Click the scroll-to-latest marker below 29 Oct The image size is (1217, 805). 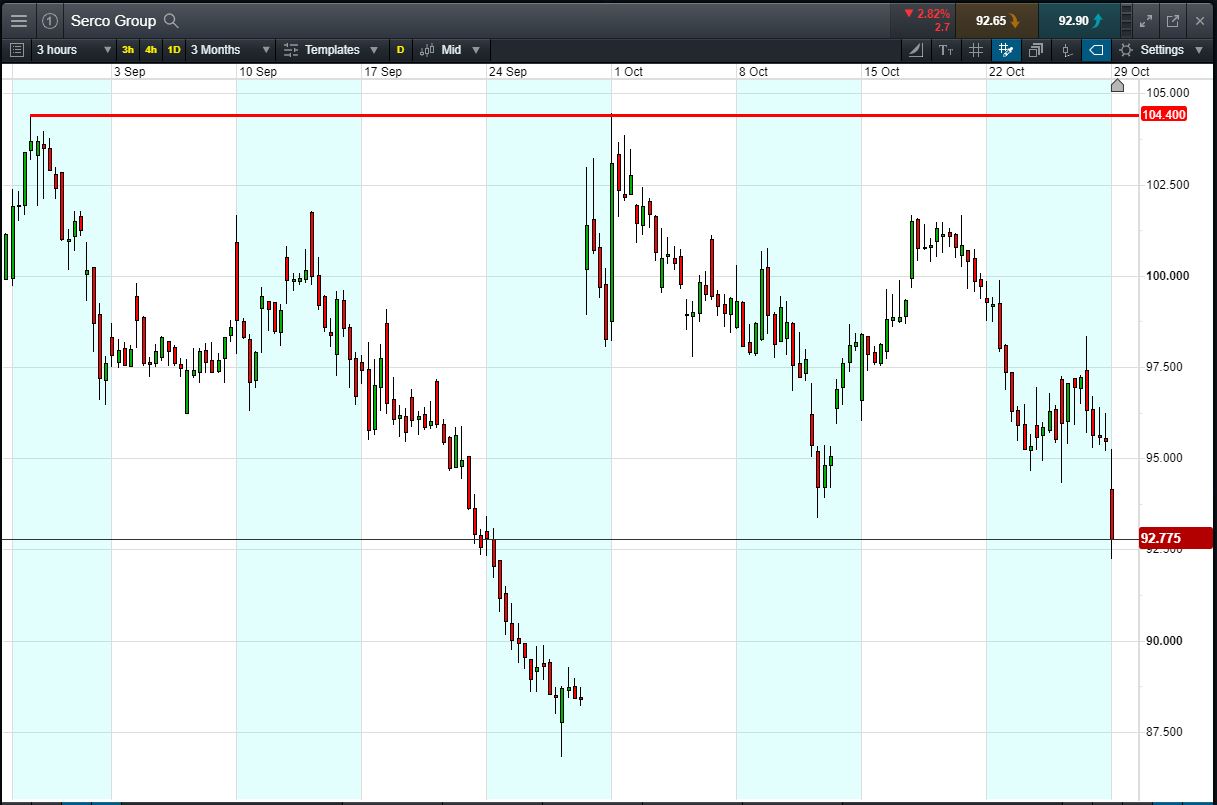coord(1118,86)
